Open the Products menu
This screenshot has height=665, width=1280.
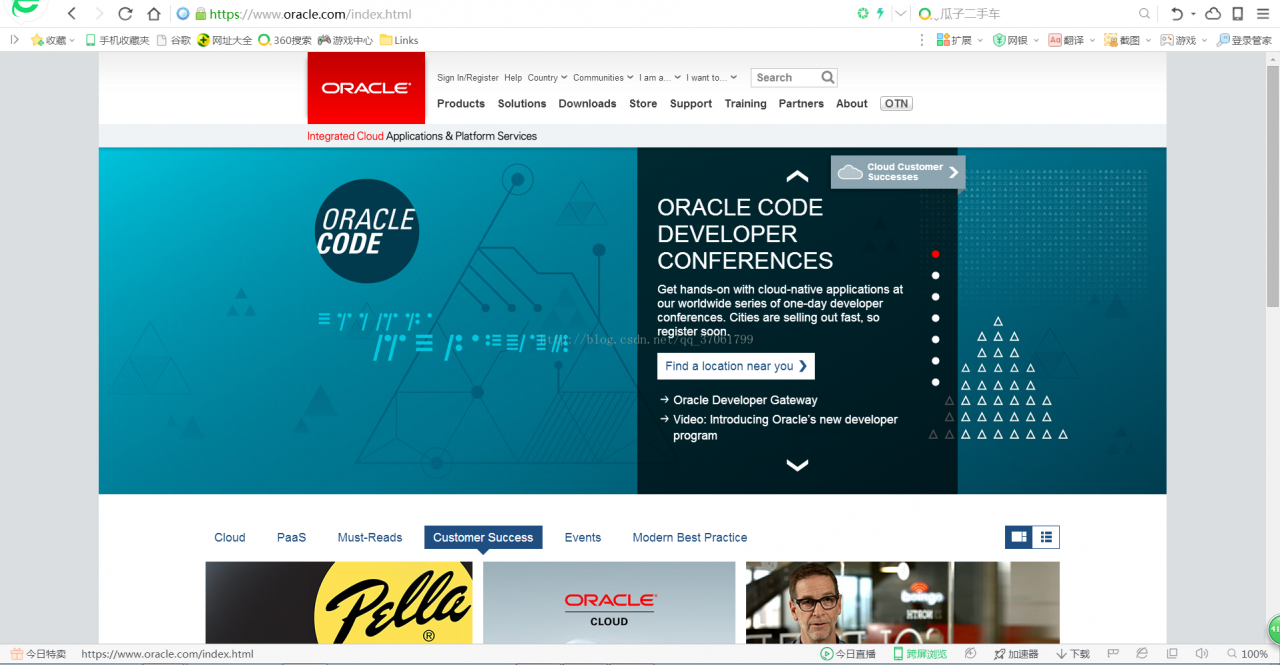coord(461,104)
